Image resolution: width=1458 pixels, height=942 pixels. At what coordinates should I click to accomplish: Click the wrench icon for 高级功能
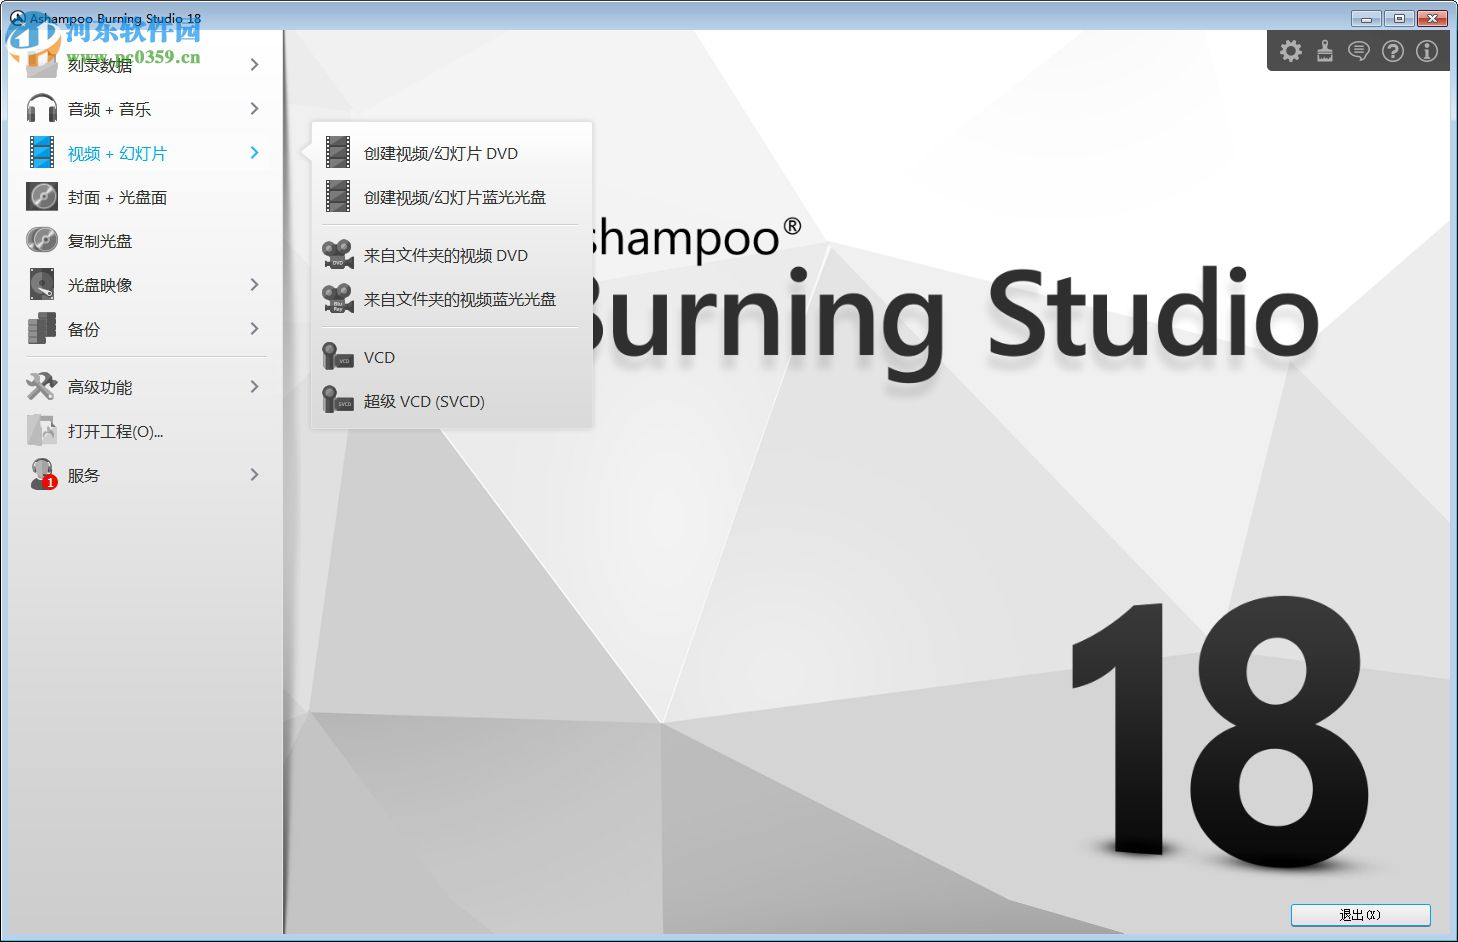(x=40, y=386)
